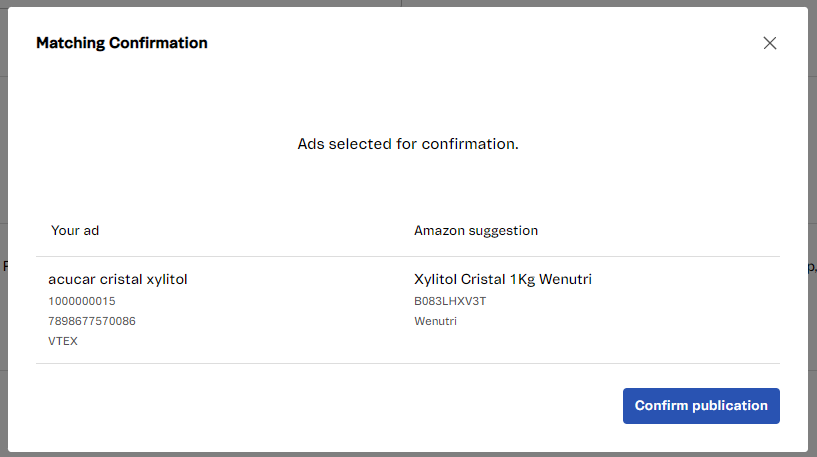
Task: Click the barcode number 7898677570086
Action: click(92, 321)
